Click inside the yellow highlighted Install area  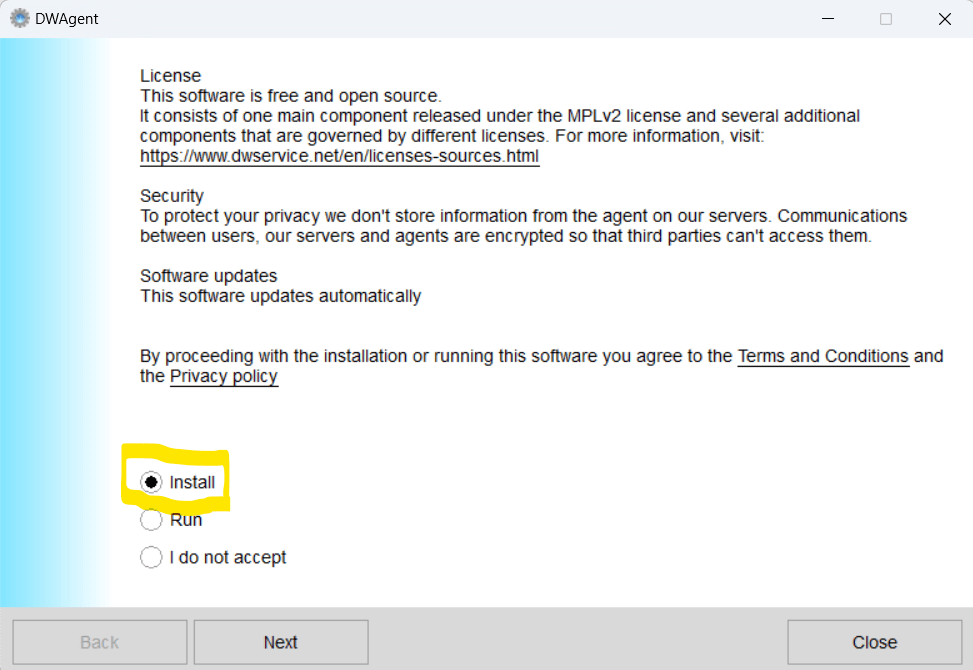pos(175,481)
